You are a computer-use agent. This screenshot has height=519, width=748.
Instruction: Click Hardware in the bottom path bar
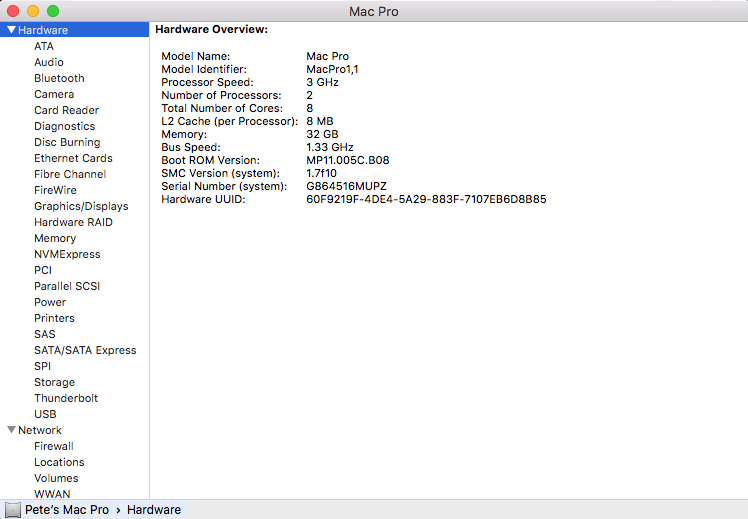[x=154, y=509]
